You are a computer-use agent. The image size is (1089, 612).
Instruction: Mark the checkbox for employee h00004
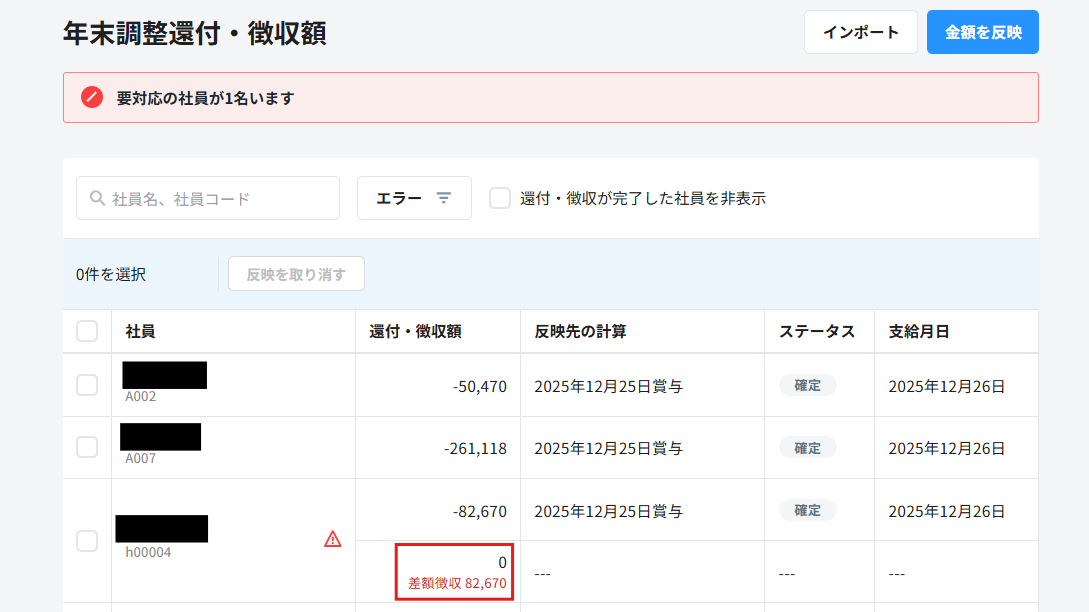87,540
